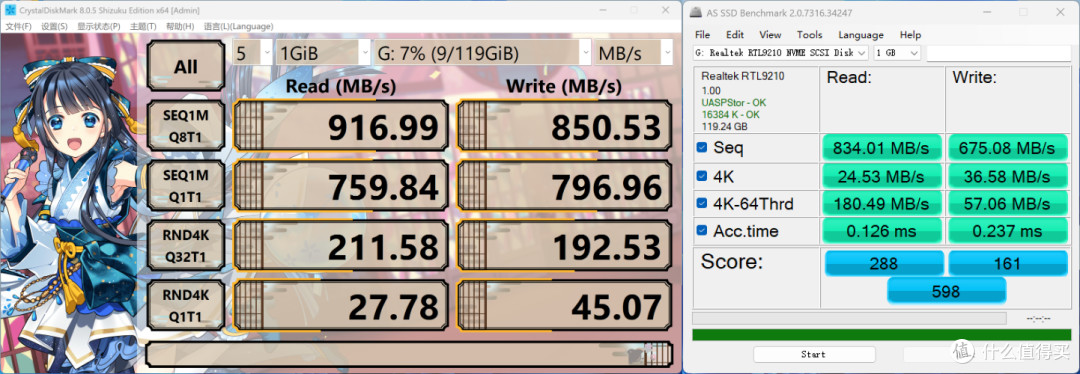
Task: Uncheck the Acc.time test checkbox
Action: click(702, 231)
